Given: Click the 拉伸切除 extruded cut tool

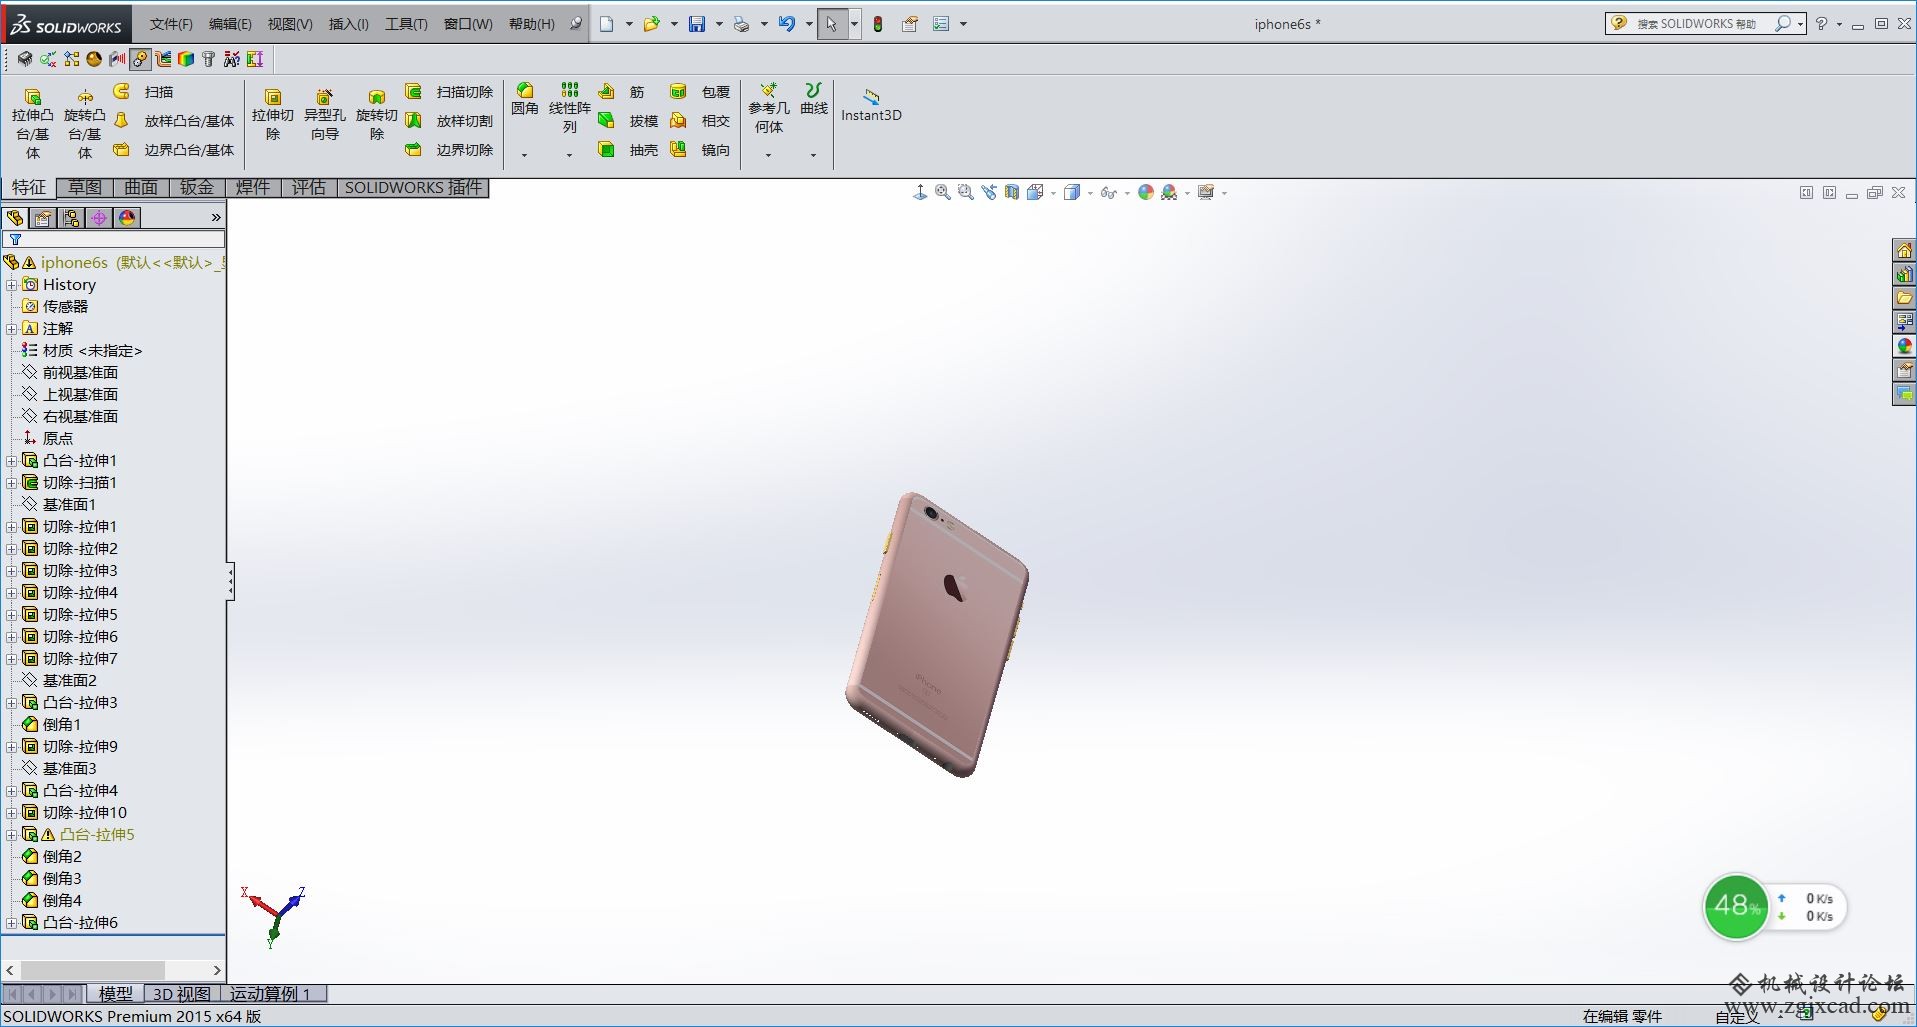Looking at the screenshot, I should (x=272, y=114).
